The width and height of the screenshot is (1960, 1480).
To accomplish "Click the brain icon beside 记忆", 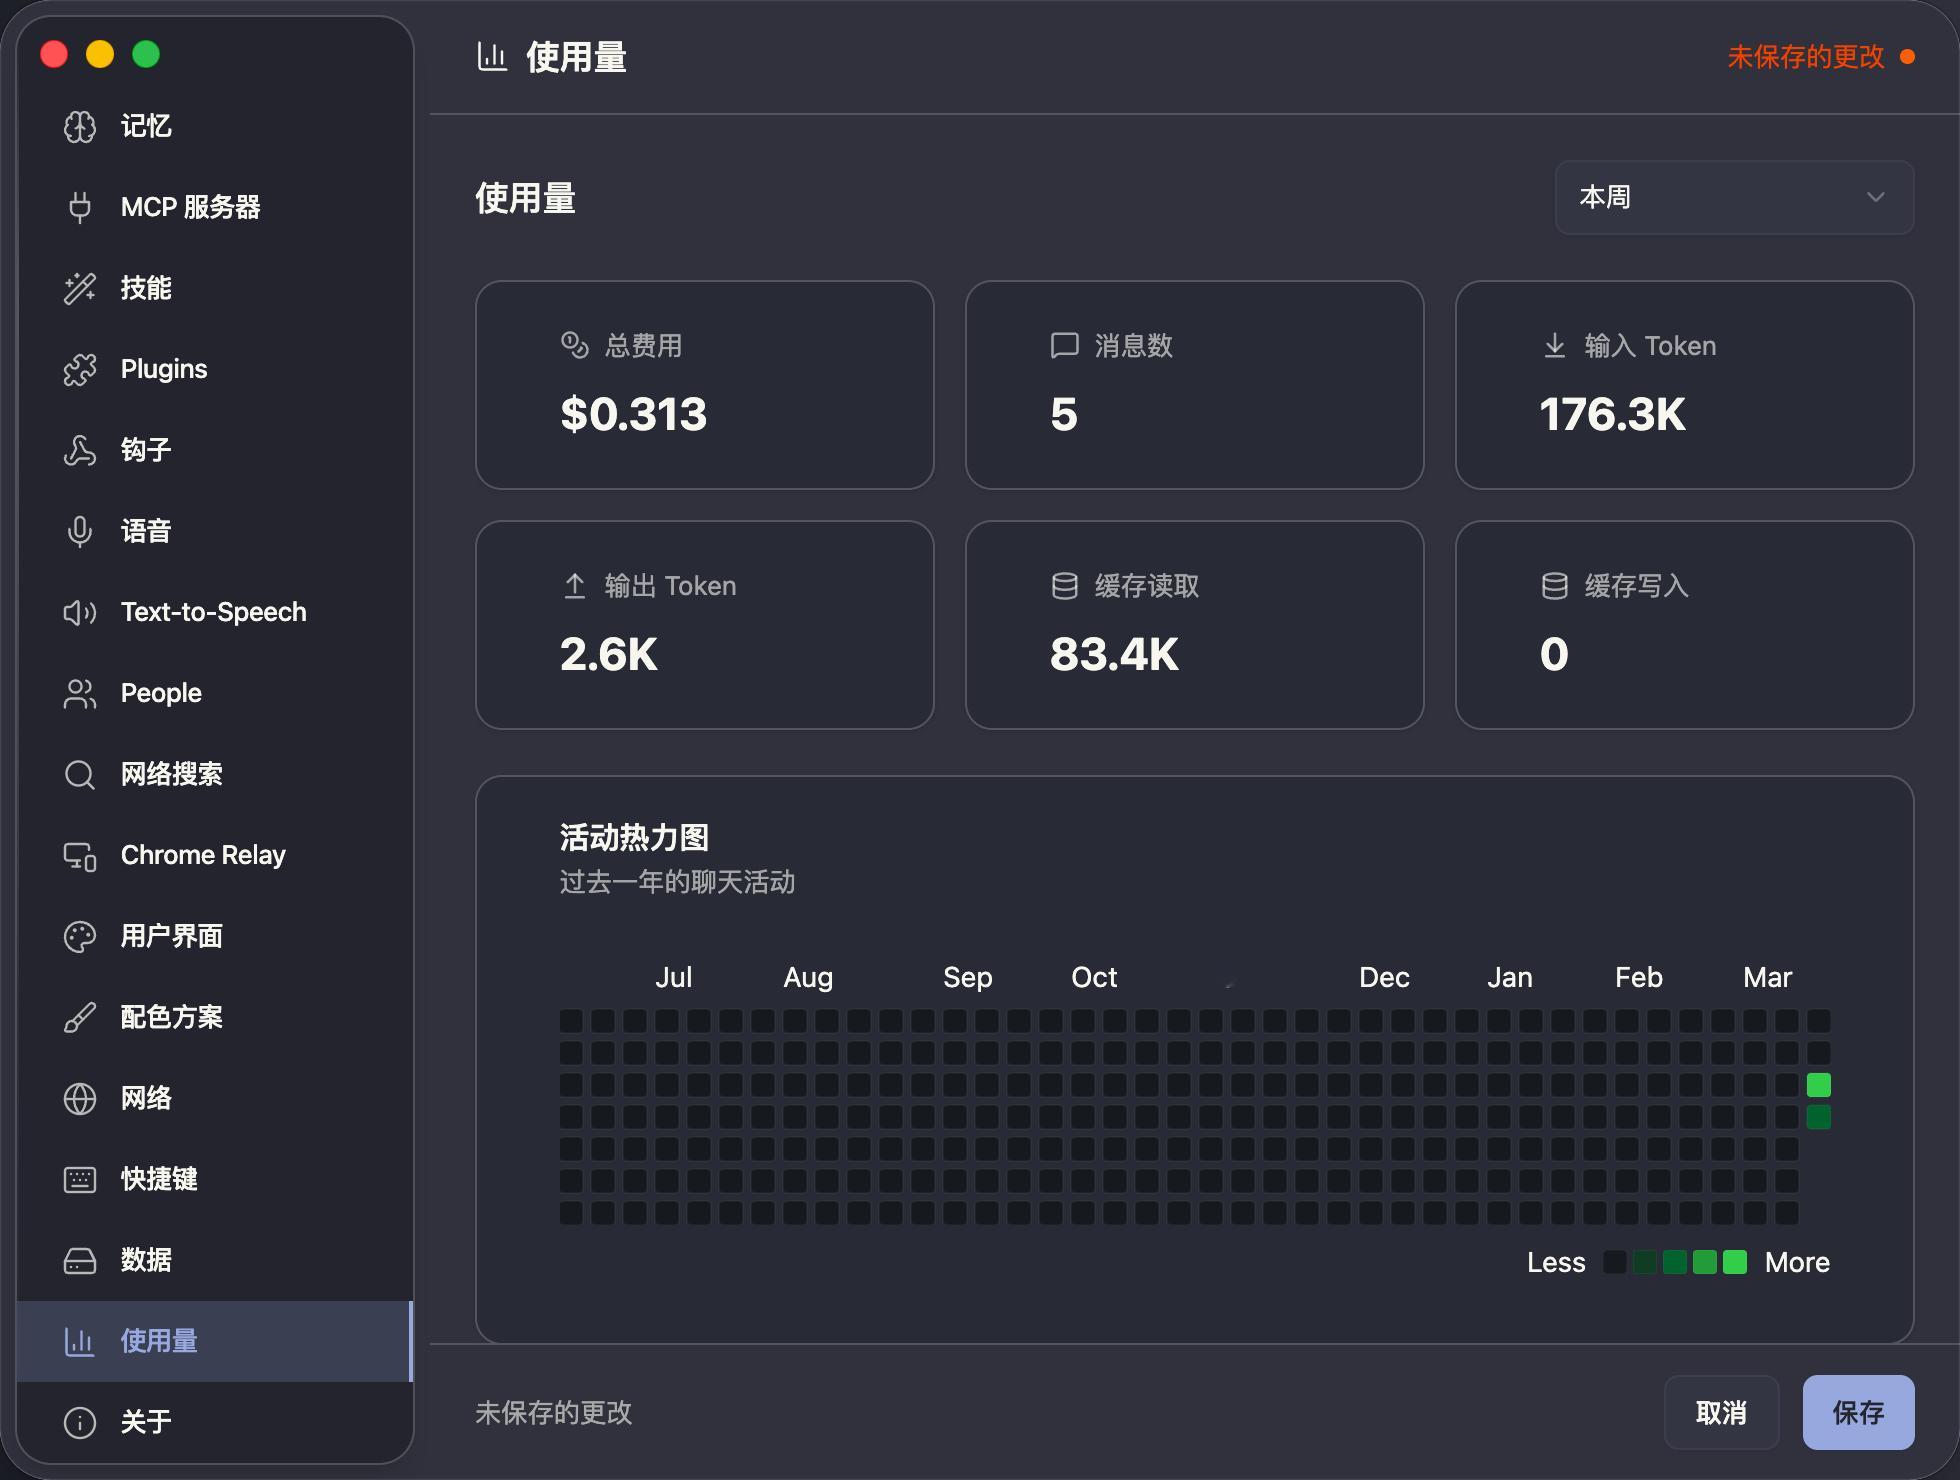I will tap(80, 127).
